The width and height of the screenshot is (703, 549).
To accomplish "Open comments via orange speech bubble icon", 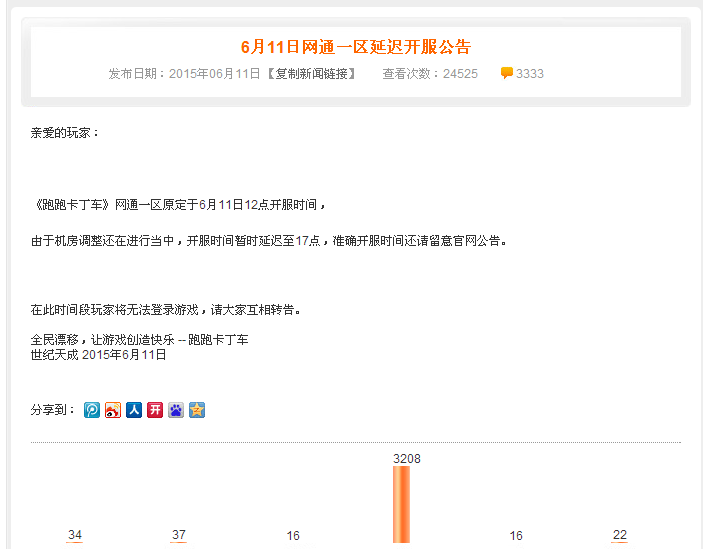I will [507, 73].
